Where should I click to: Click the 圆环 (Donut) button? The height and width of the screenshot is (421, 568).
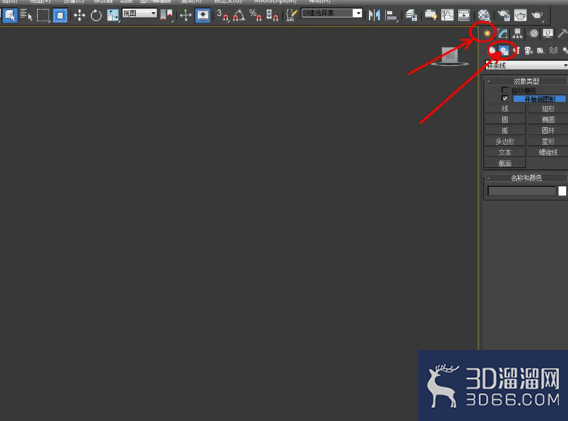pos(548,130)
